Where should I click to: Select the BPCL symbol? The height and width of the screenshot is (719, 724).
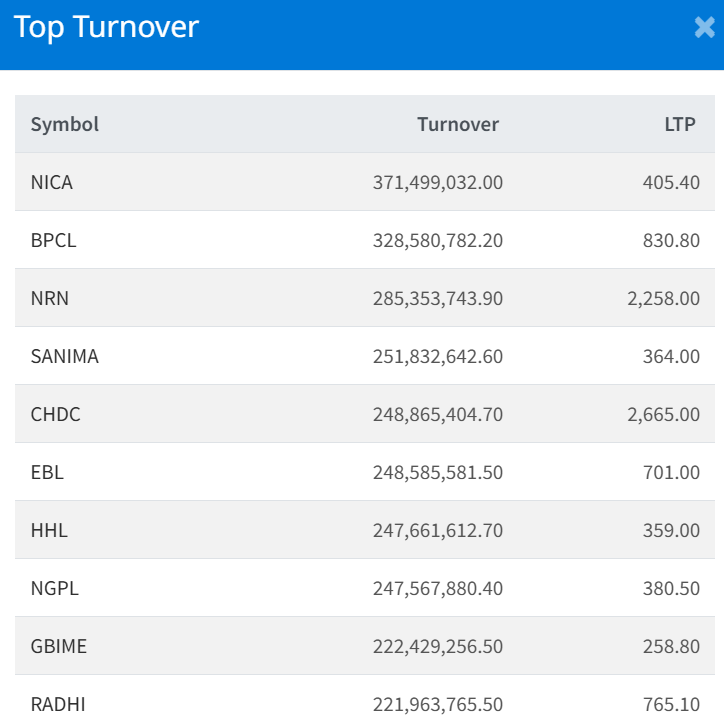tap(54, 240)
